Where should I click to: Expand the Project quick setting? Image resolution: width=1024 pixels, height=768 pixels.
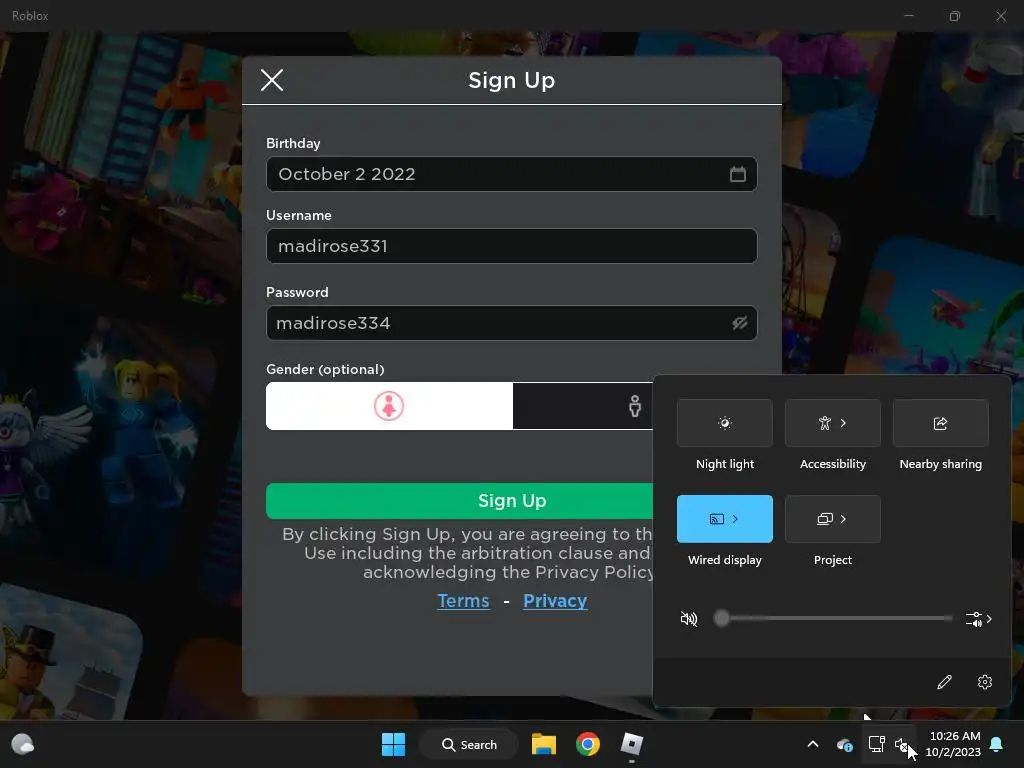pyautogui.click(x=833, y=519)
